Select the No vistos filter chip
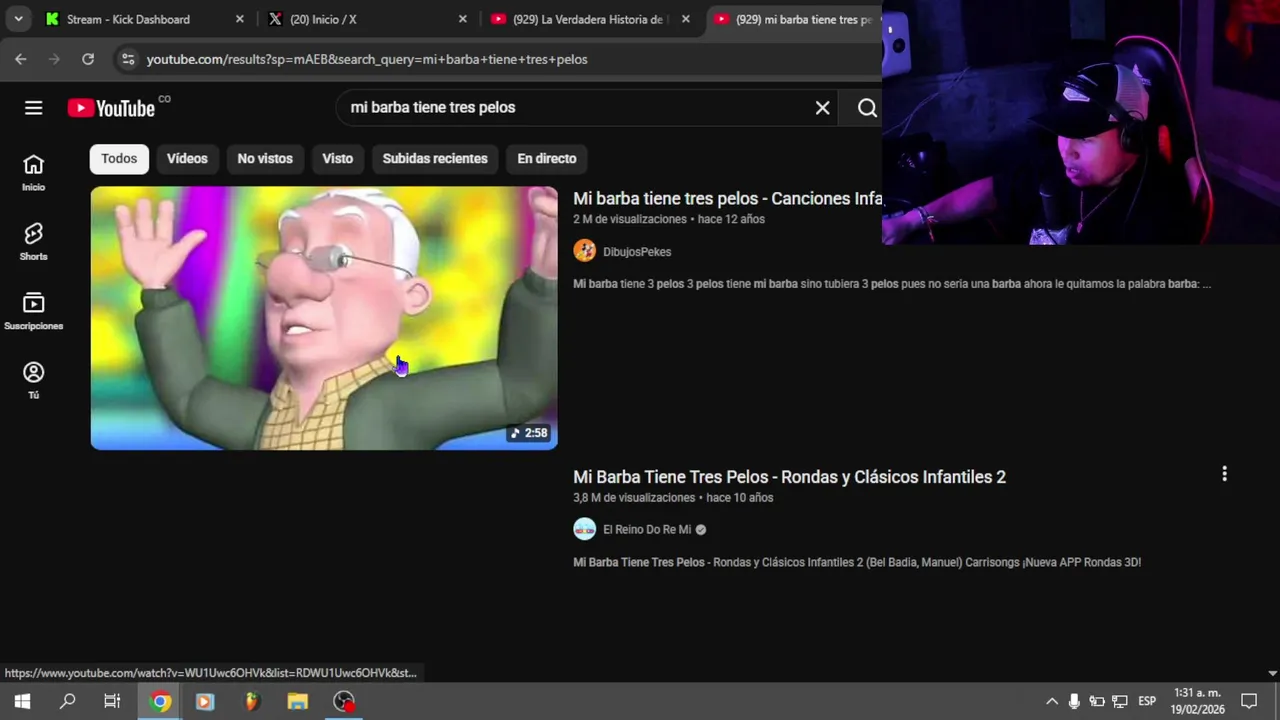Image resolution: width=1280 pixels, height=720 pixels. coord(265,158)
